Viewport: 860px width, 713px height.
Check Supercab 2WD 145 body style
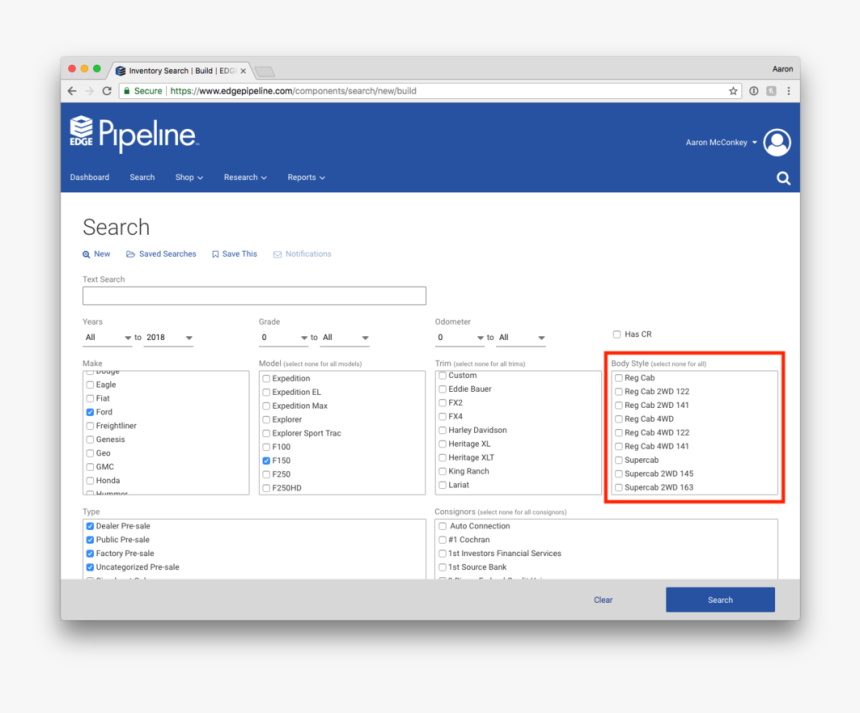(619, 474)
